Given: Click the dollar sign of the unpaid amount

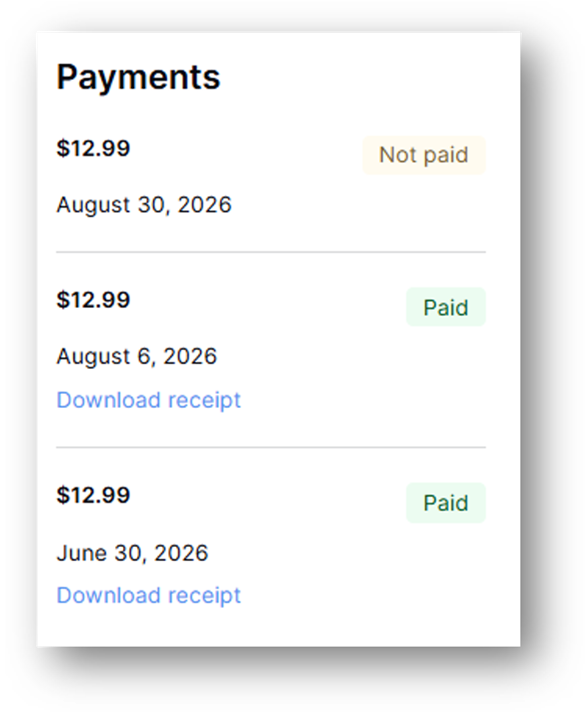Looking at the screenshot, I should (x=61, y=148).
